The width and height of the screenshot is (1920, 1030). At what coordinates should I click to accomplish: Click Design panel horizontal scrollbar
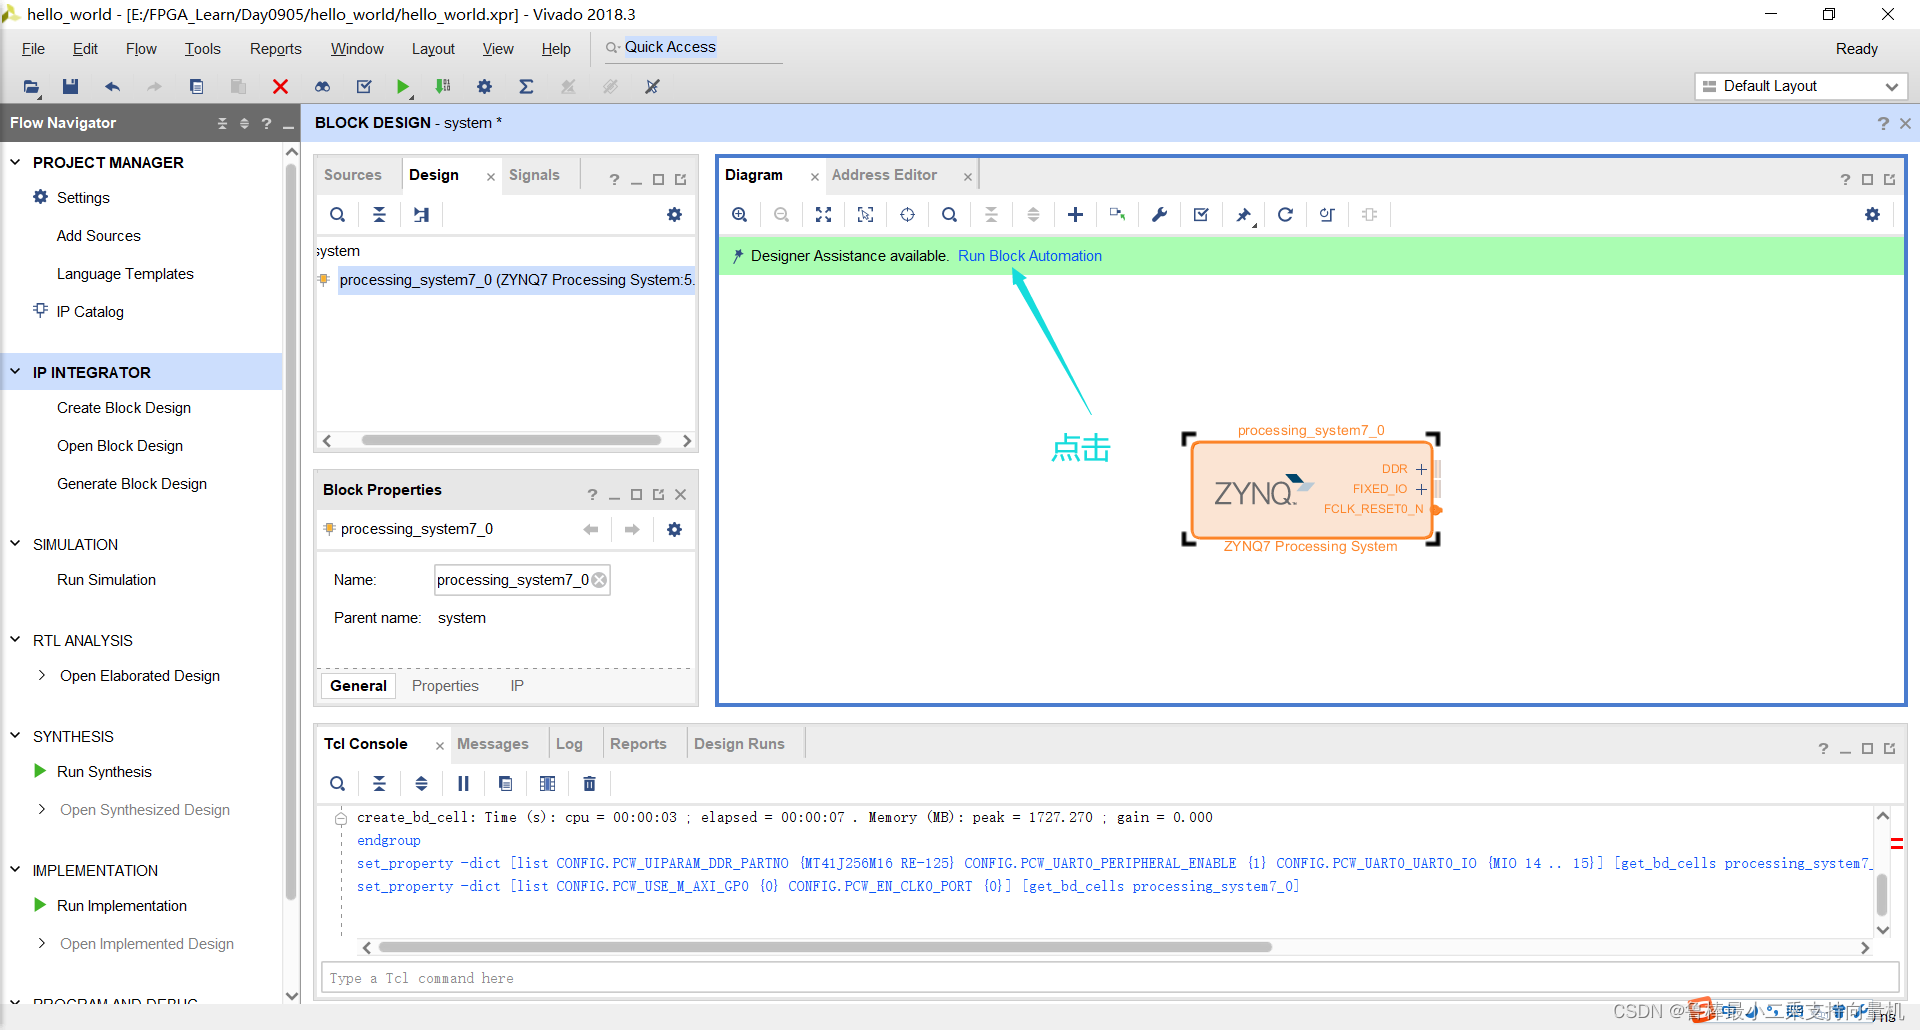[511, 440]
